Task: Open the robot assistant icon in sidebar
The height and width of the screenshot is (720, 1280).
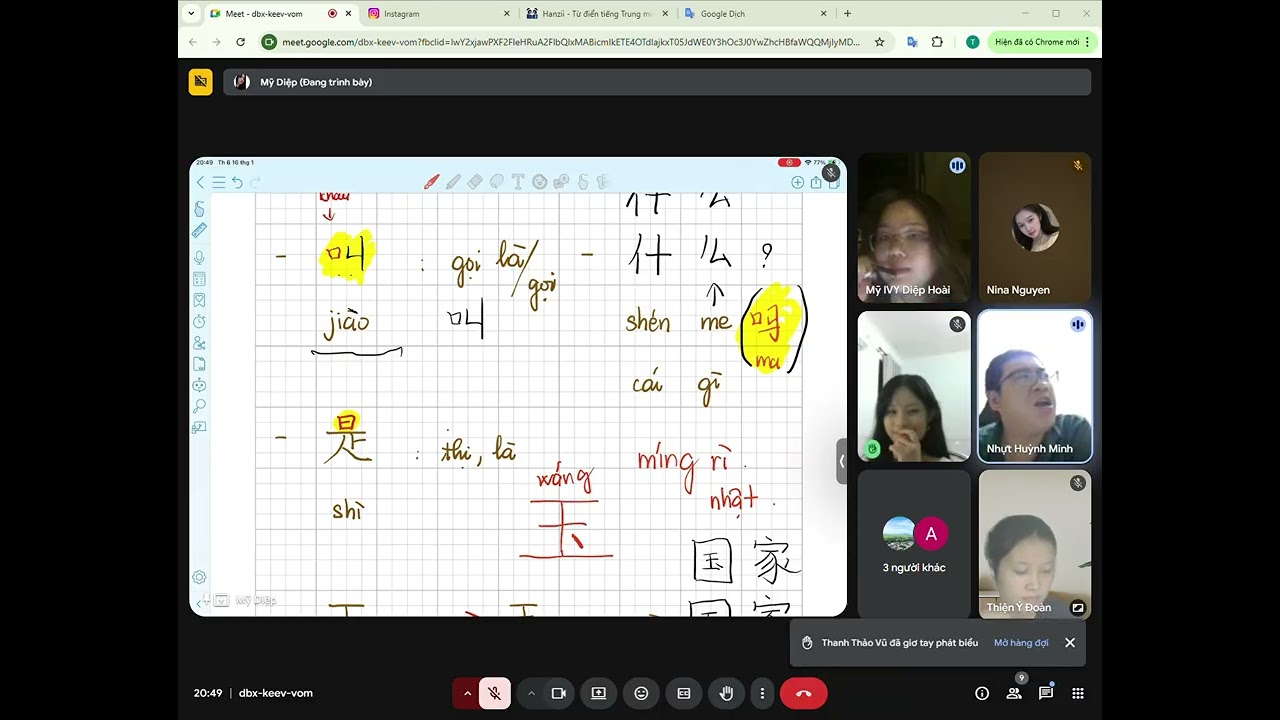Action: [199, 385]
